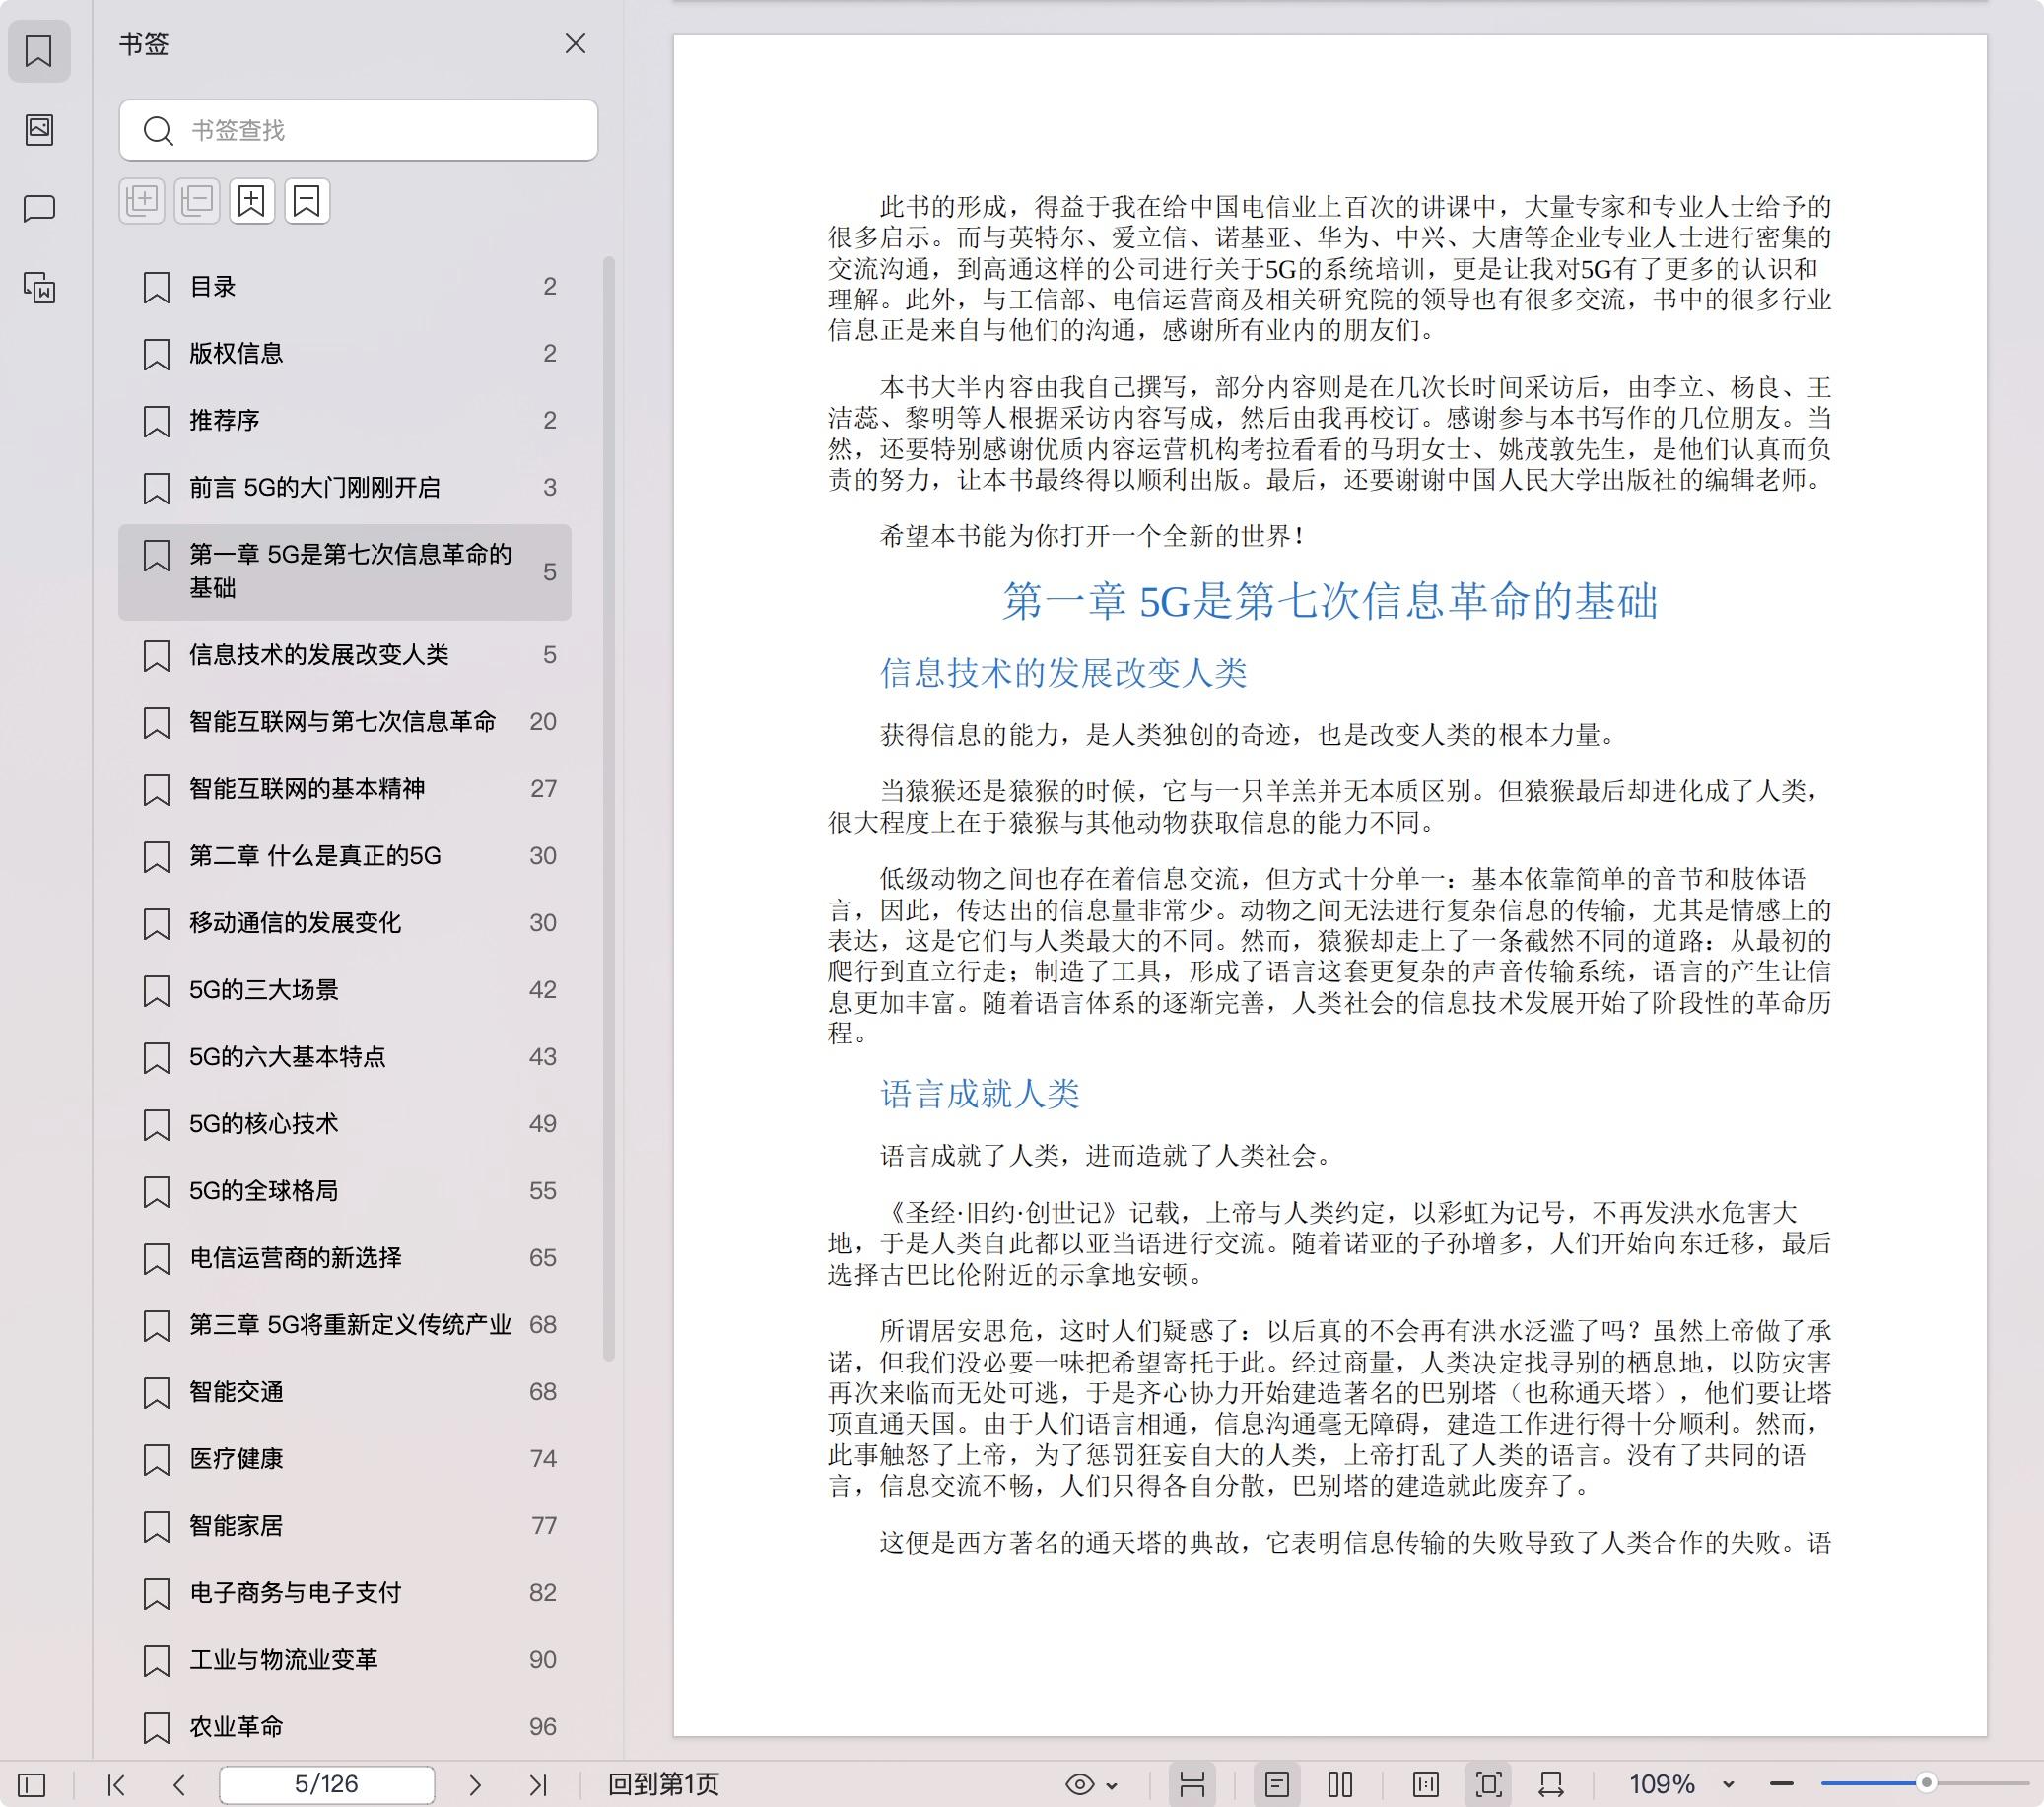Go to the 智能家居 bookmark

345,1526
